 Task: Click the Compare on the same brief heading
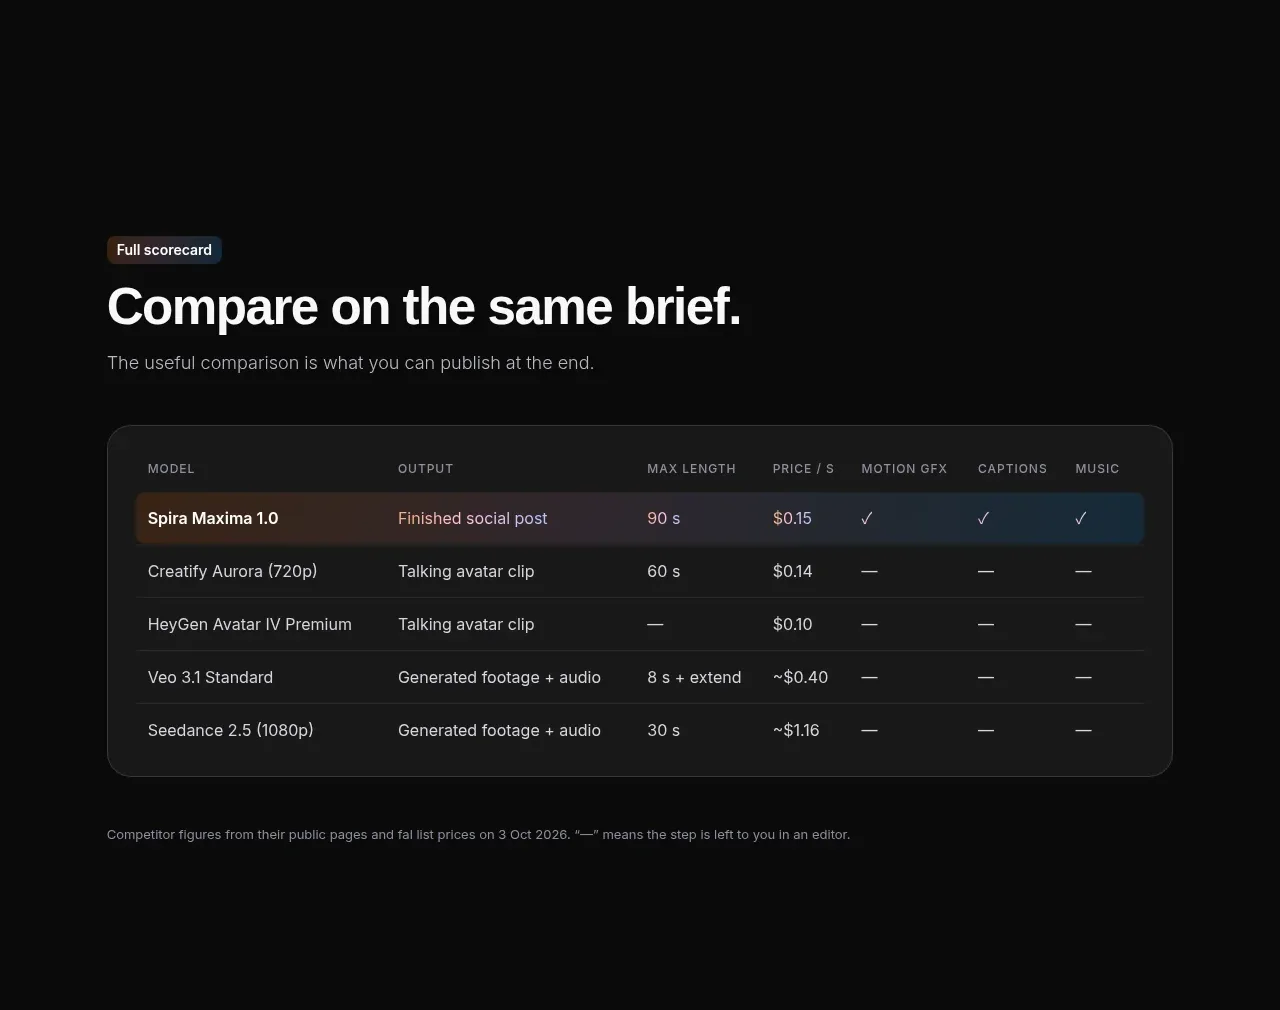[x=424, y=306]
